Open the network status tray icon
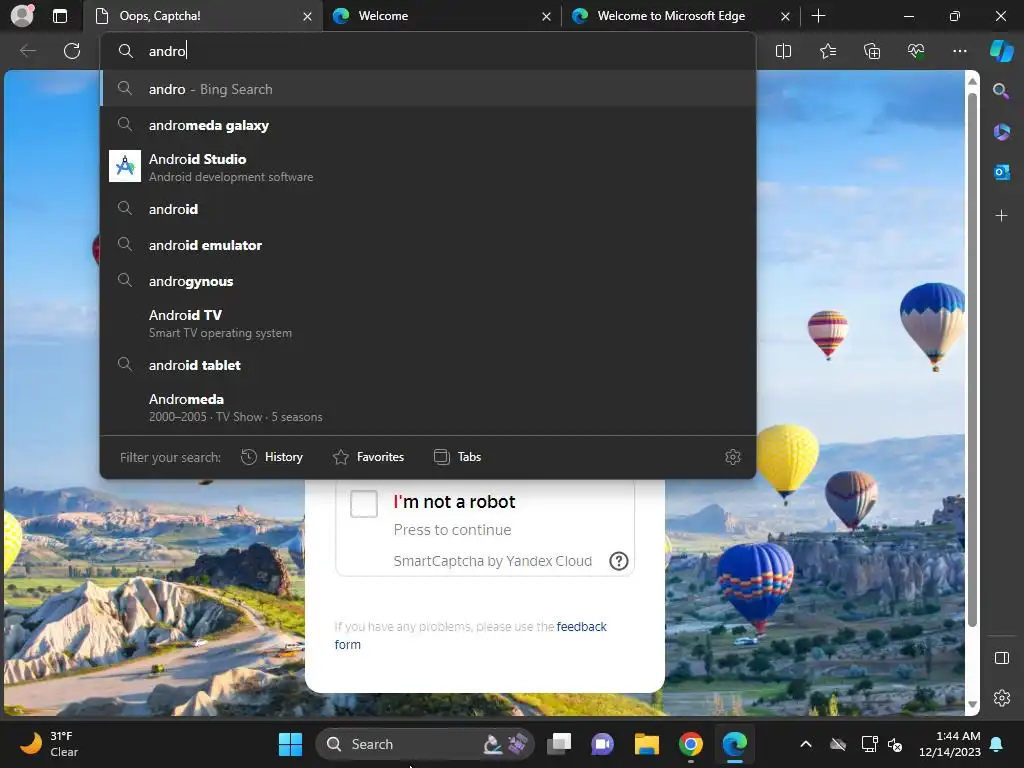1024x768 pixels. tap(869, 744)
